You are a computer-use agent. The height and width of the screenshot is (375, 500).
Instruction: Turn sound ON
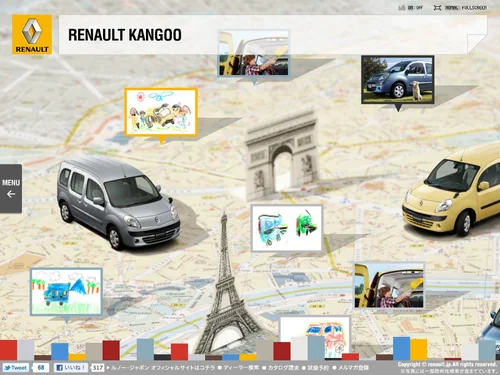click(x=410, y=8)
